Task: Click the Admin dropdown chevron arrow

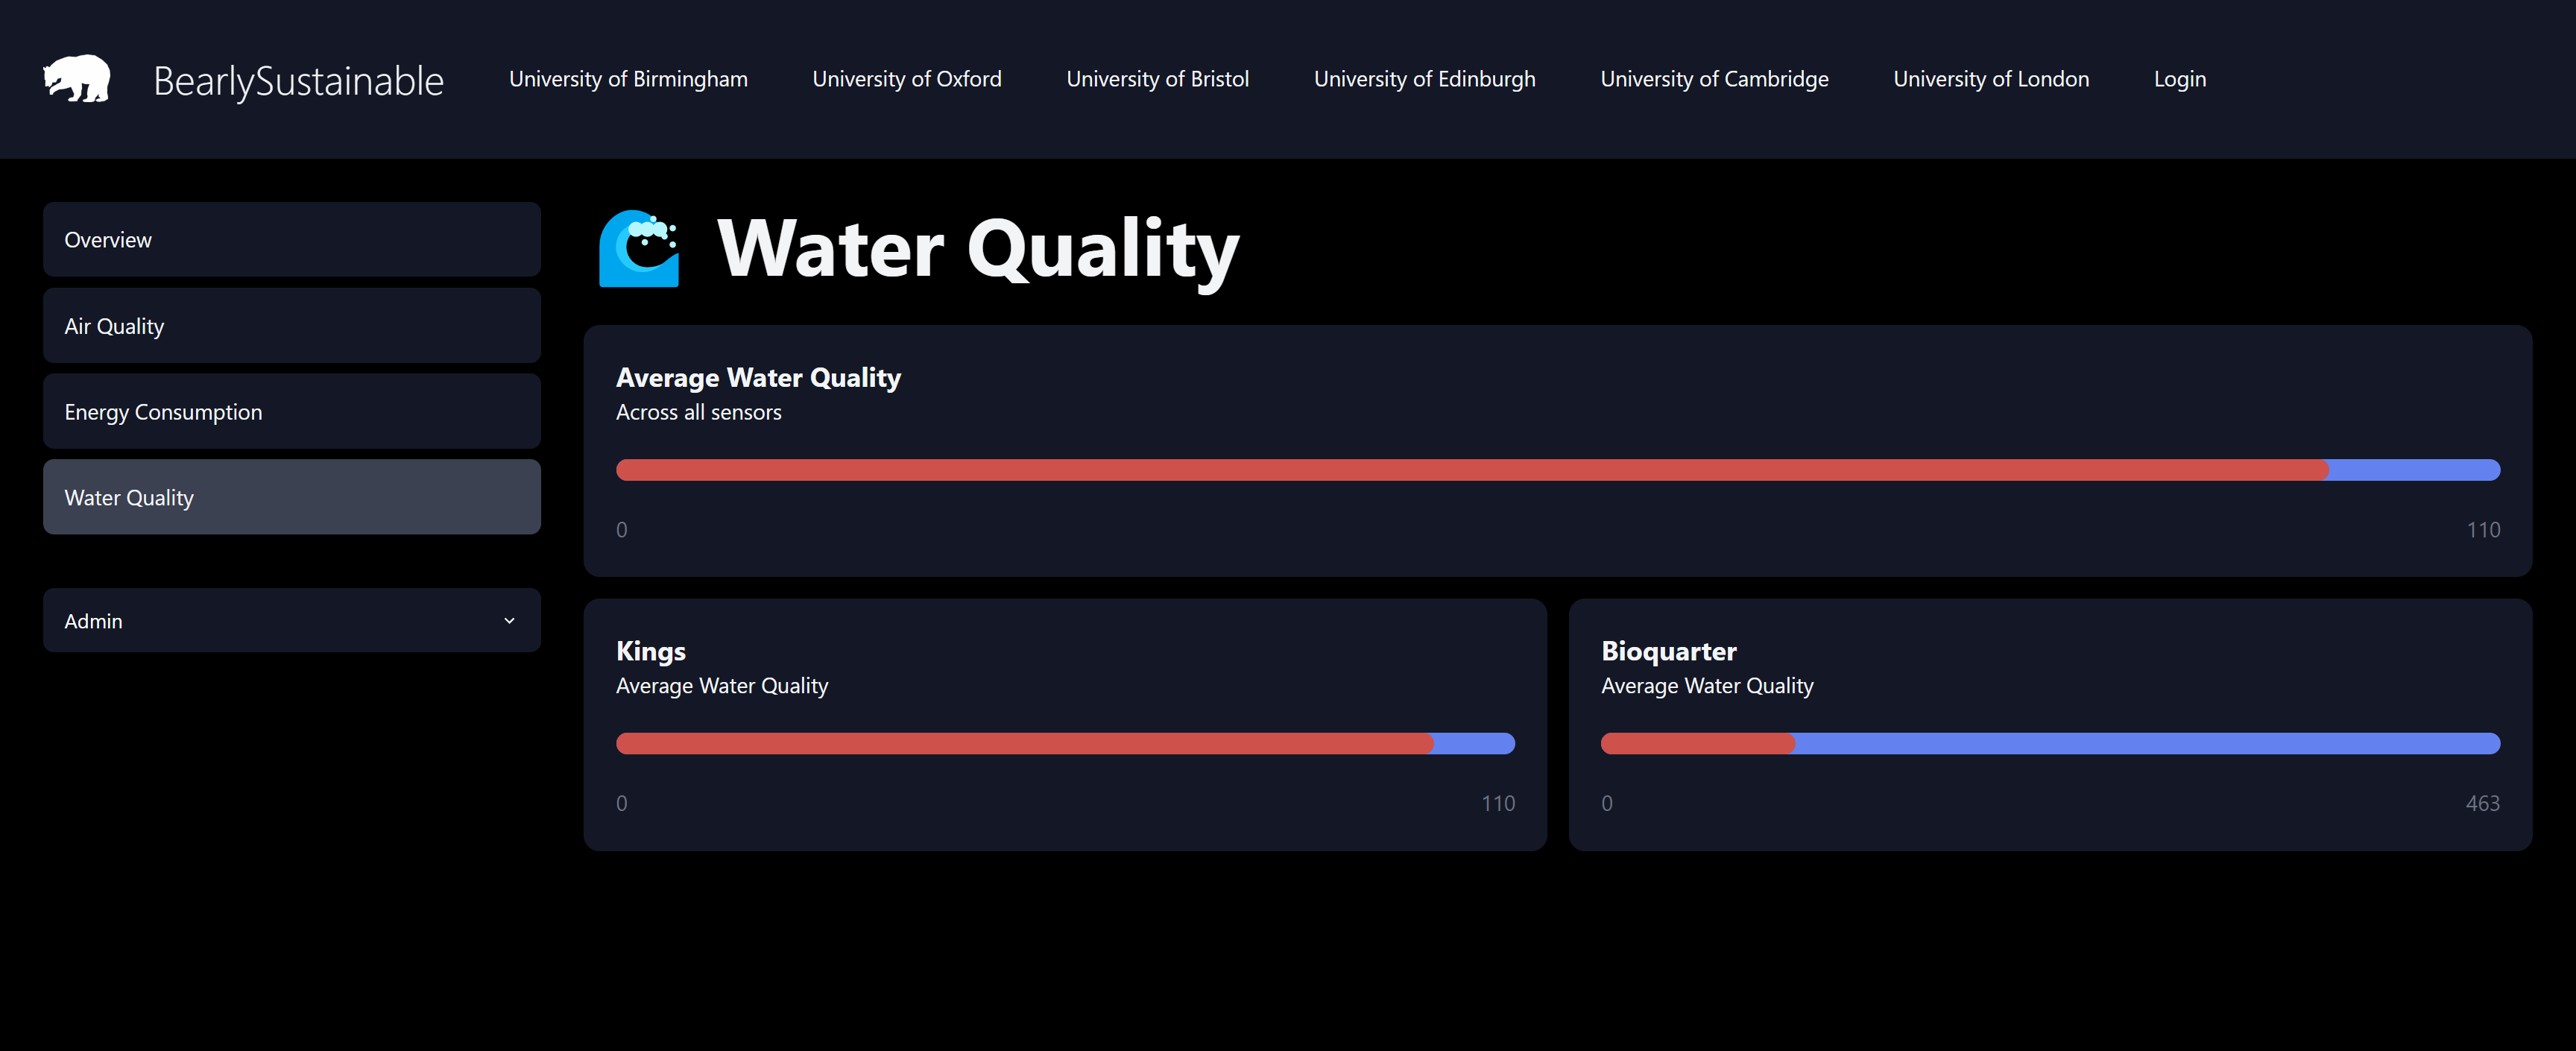Action: tap(509, 621)
